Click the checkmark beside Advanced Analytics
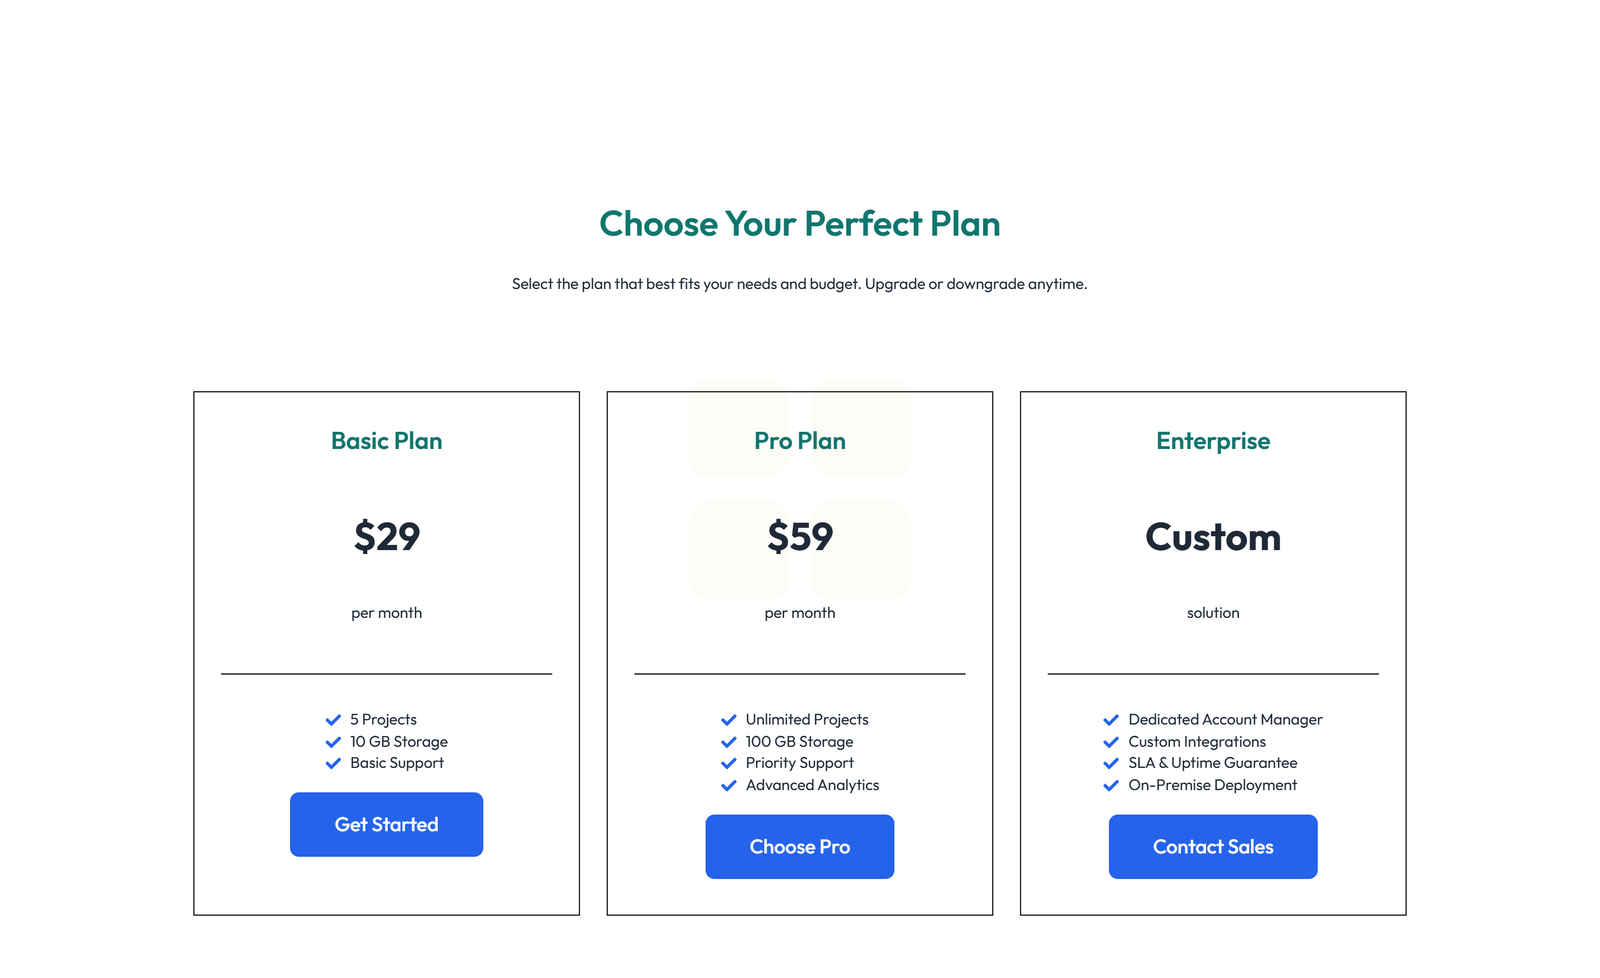Viewport: 1600px width, 978px height. (729, 785)
